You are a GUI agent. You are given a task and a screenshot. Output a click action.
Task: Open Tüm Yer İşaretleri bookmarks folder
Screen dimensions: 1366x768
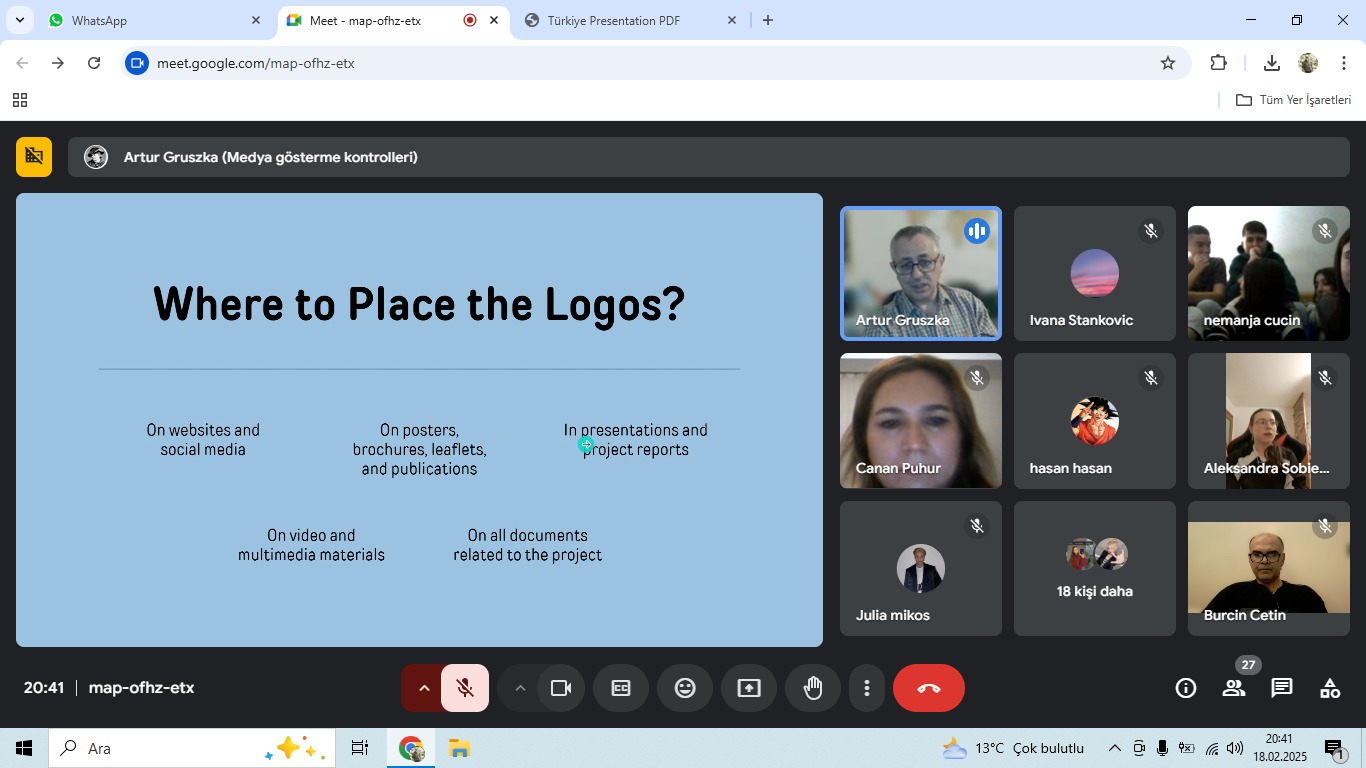pyautogui.click(x=1294, y=100)
